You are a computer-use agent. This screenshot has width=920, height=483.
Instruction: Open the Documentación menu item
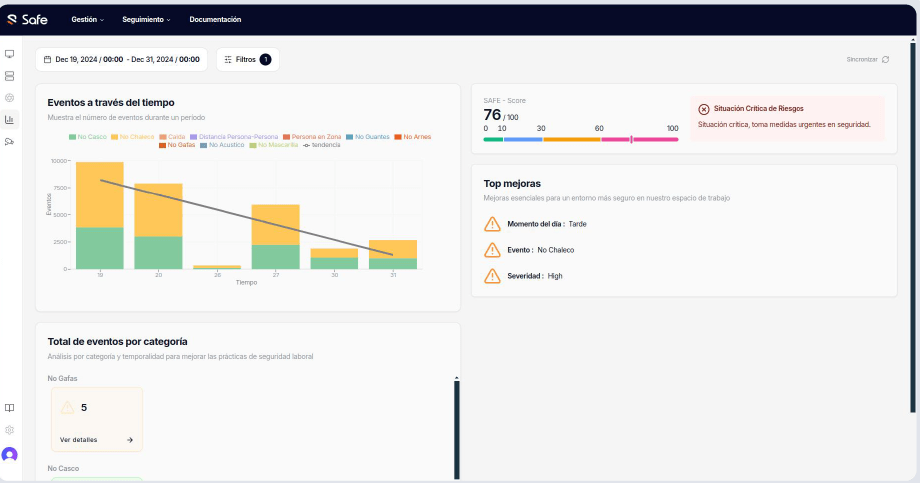[x=215, y=19]
